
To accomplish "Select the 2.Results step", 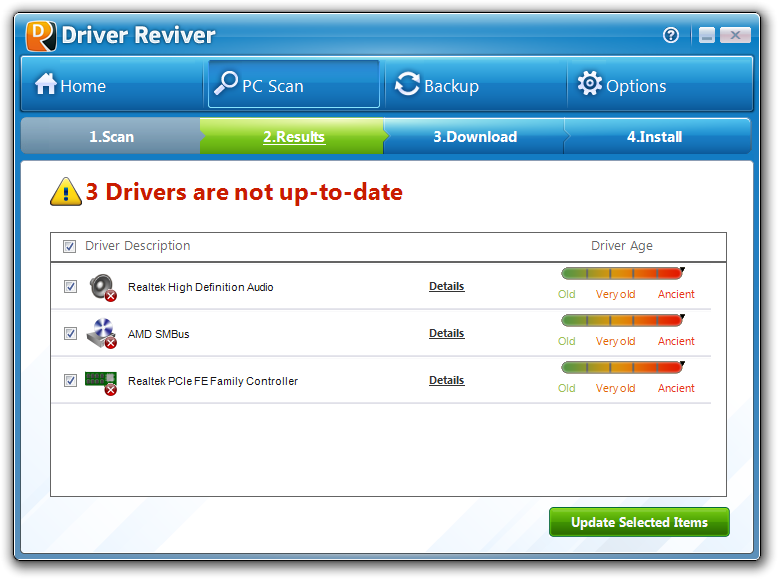I will (x=294, y=136).
